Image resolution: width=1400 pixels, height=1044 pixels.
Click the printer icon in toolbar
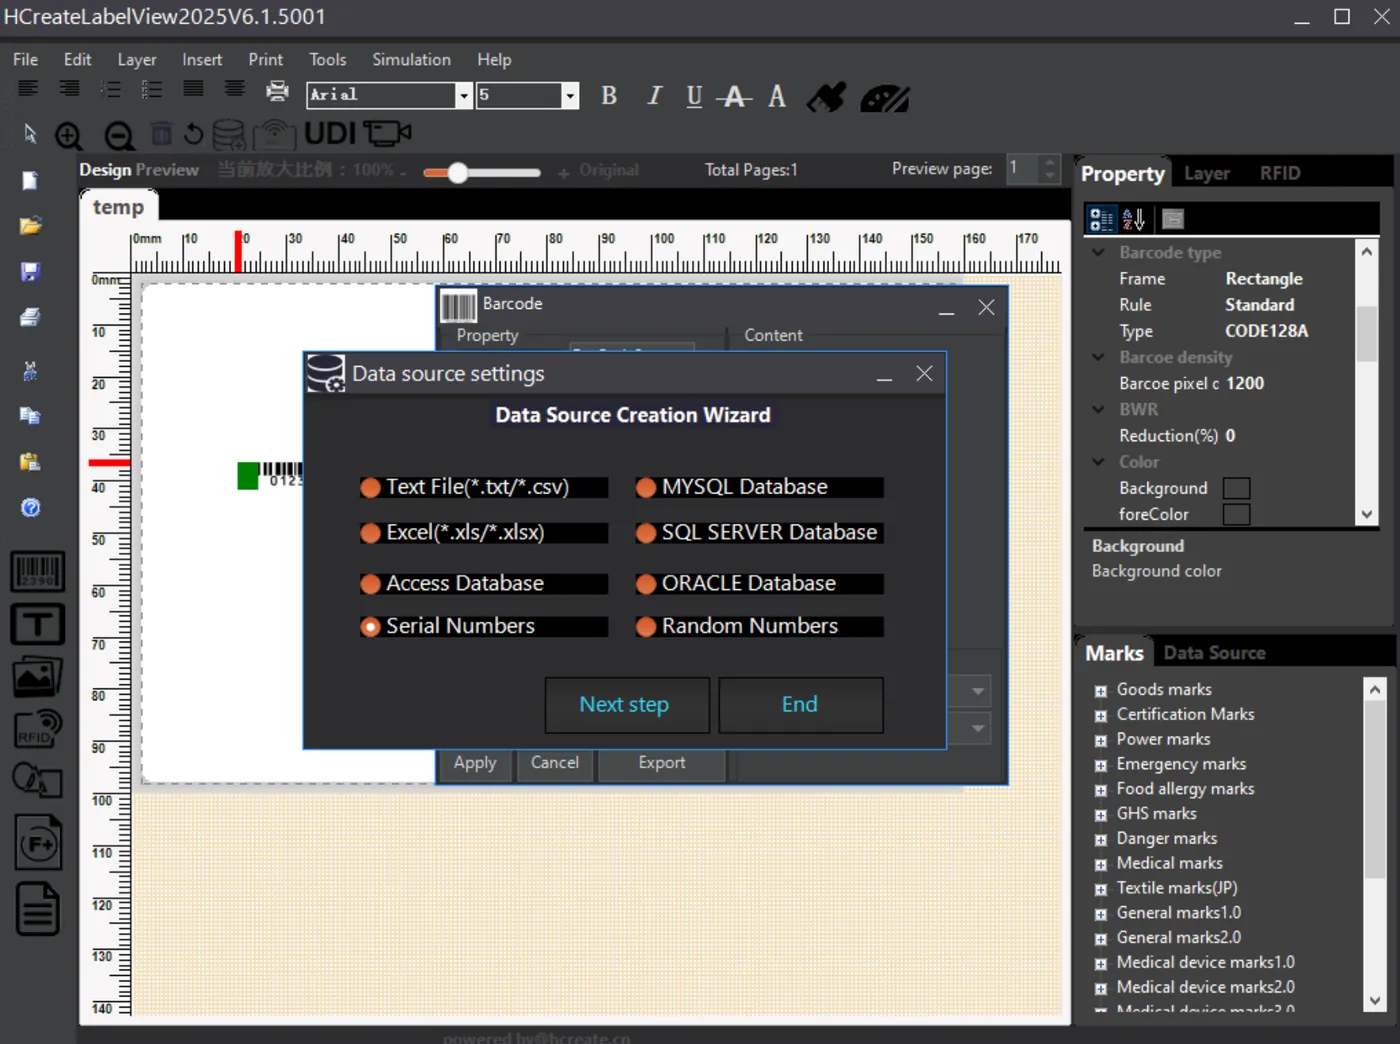click(x=277, y=92)
